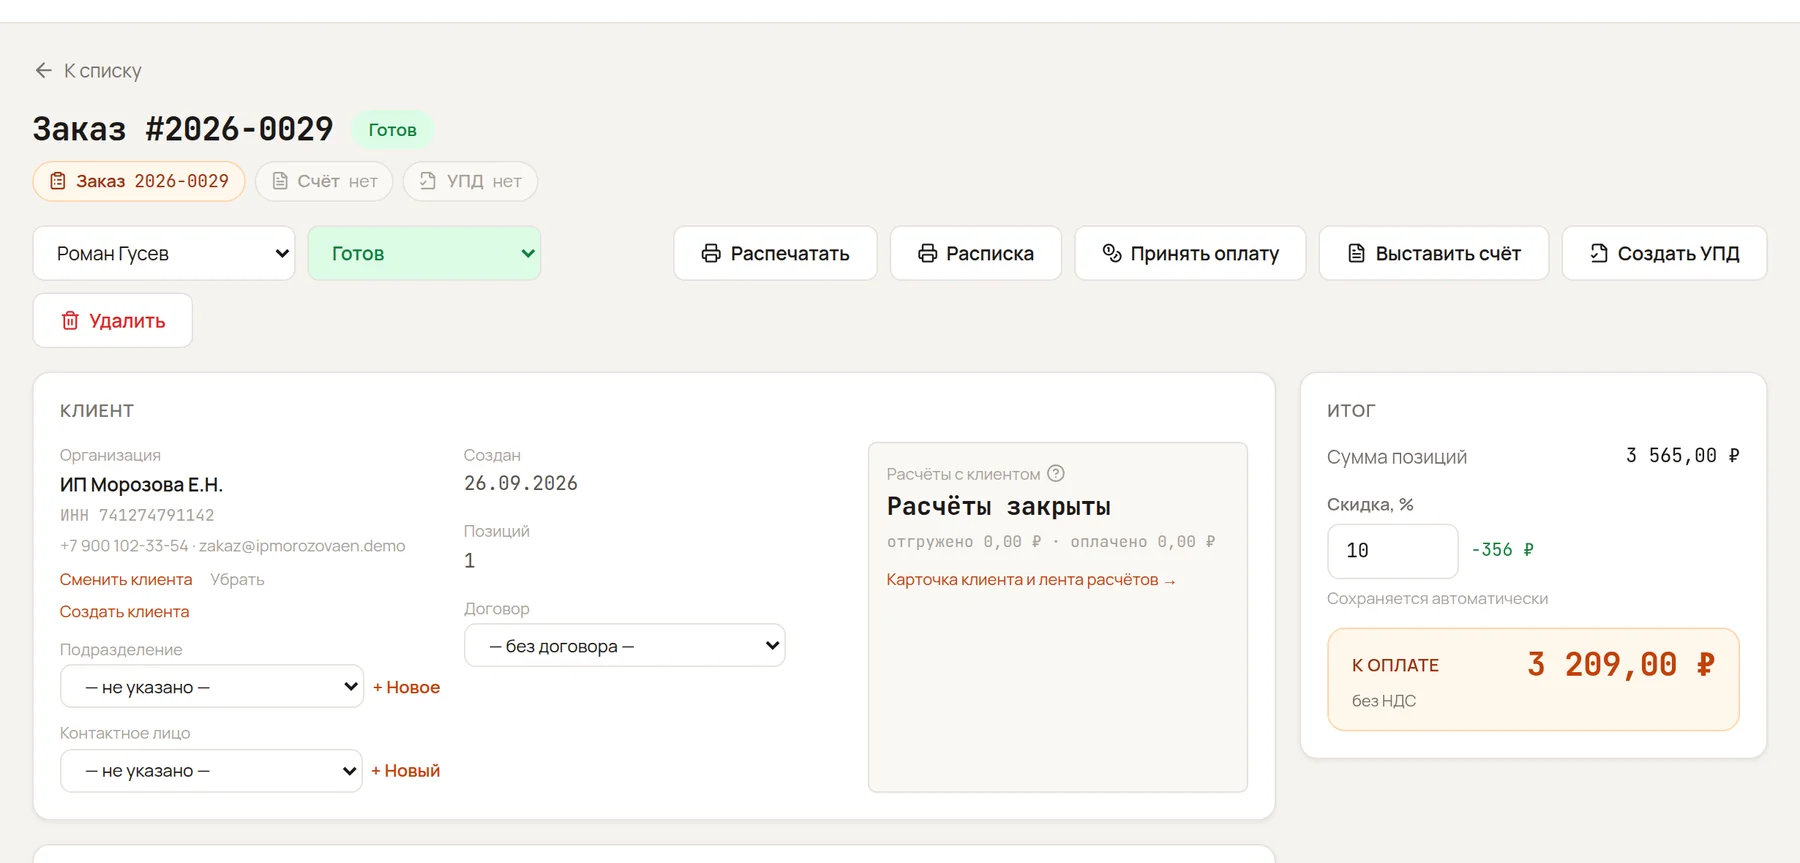
Task: Open the Роман Гусев manager dropdown
Action: click(x=164, y=253)
